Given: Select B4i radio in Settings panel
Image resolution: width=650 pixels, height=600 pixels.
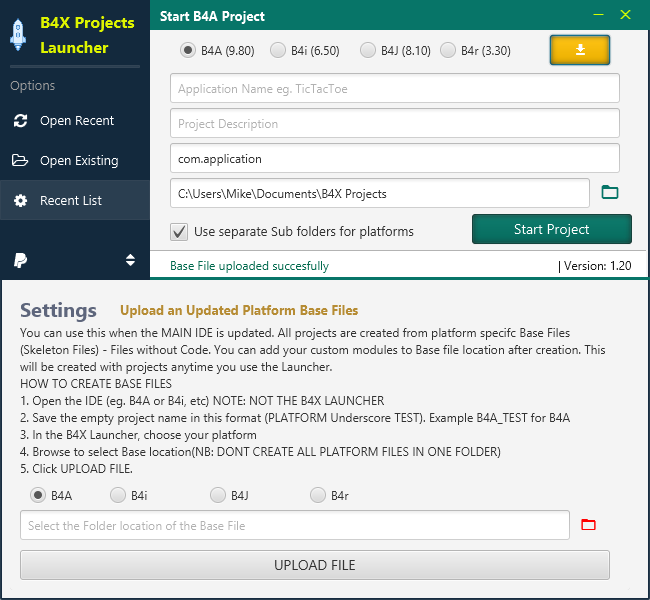Looking at the screenshot, I should (118, 495).
